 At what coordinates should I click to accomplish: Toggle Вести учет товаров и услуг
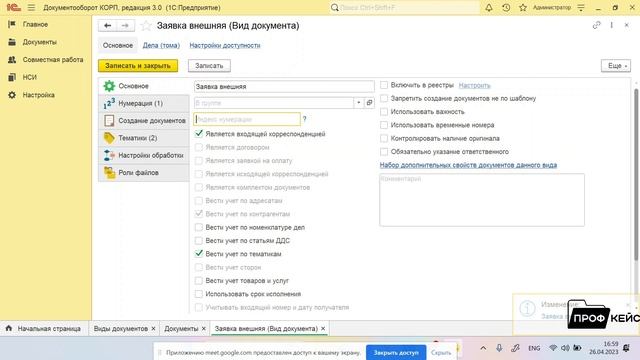pyautogui.click(x=198, y=281)
